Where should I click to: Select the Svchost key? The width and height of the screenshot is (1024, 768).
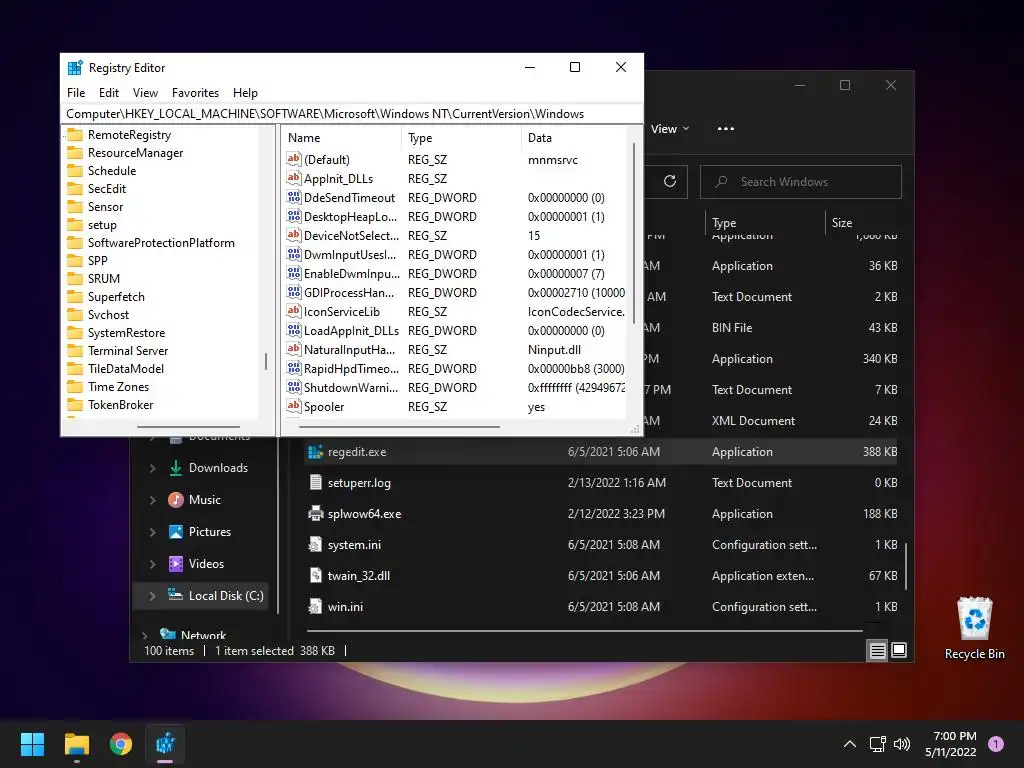point(108,315)
